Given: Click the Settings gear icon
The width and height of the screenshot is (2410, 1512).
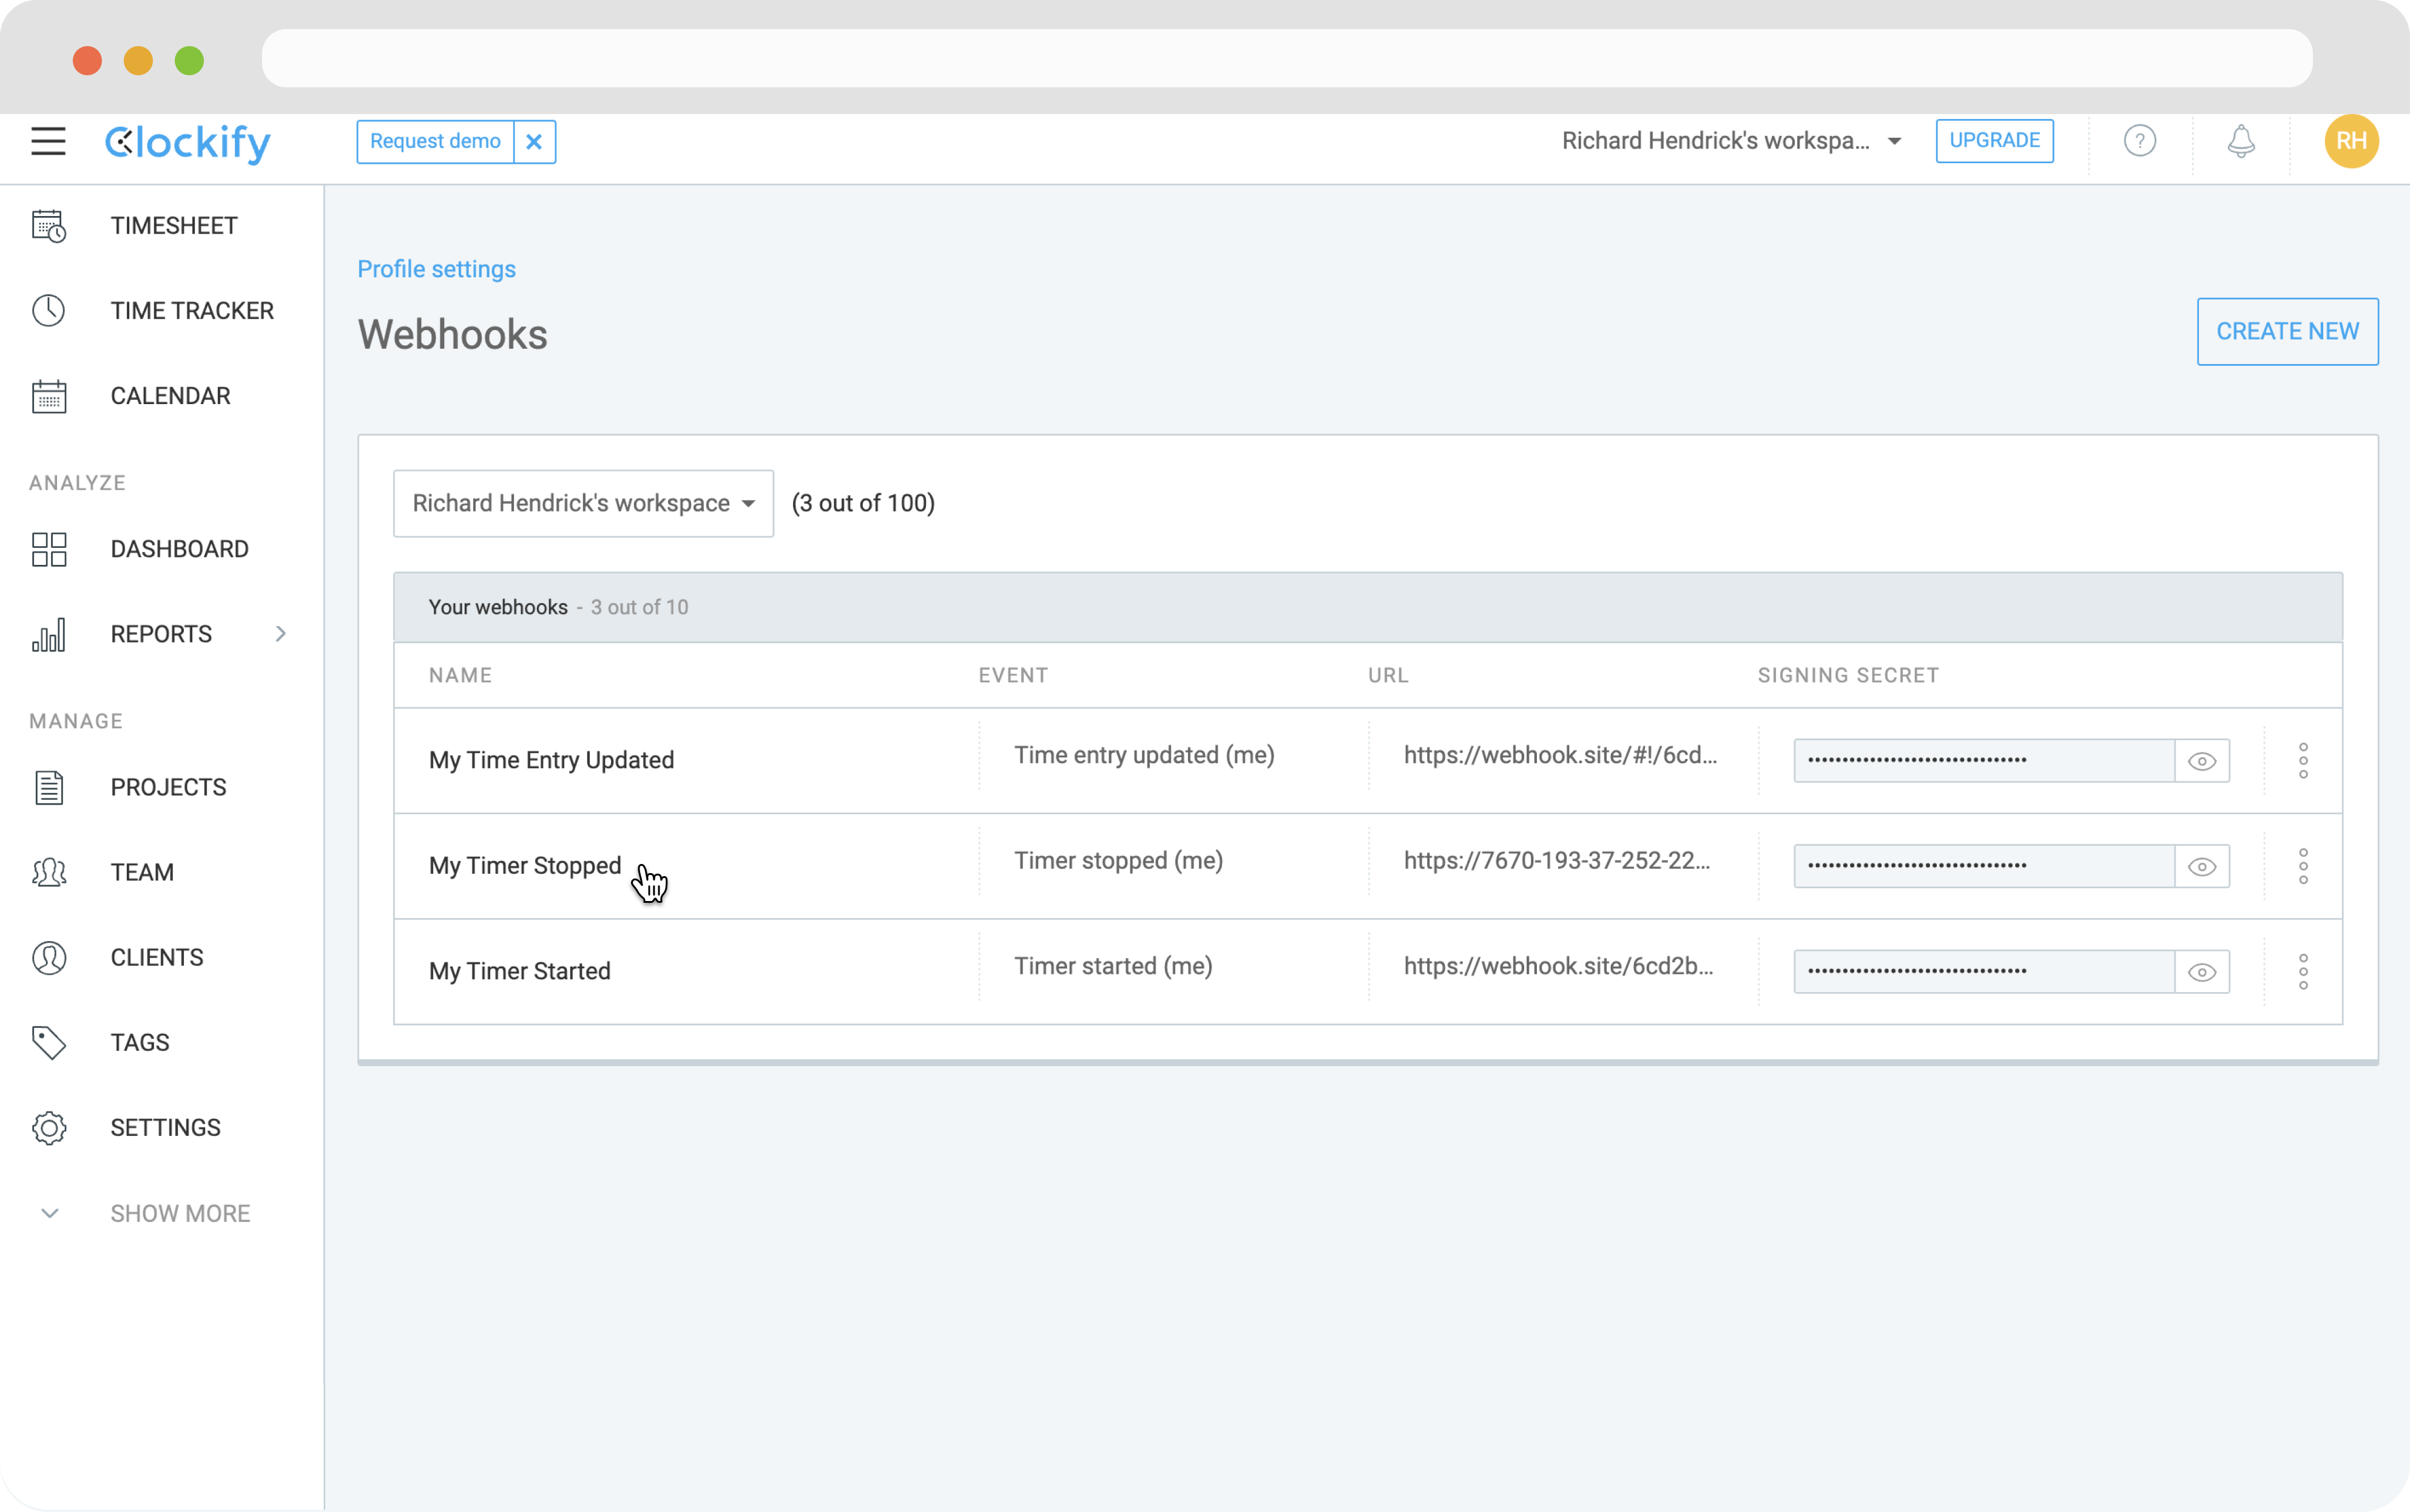Looking at the screenshot, I should click(x=49, y=1127).
